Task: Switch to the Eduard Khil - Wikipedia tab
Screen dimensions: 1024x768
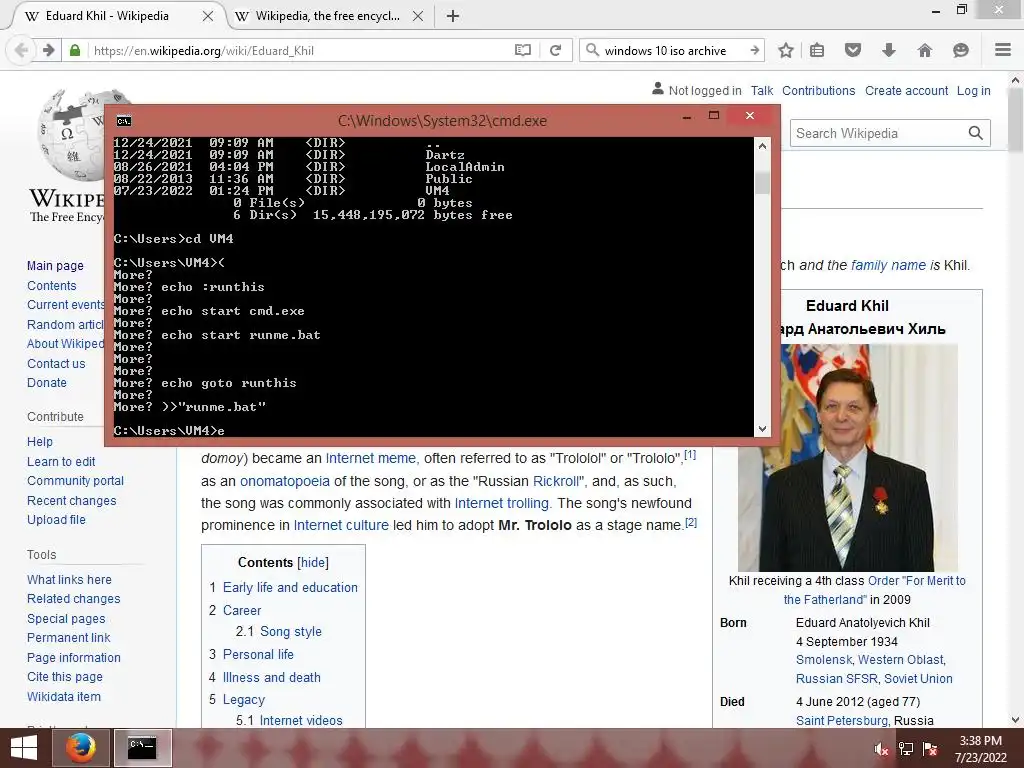Action: tap(107, 16)
